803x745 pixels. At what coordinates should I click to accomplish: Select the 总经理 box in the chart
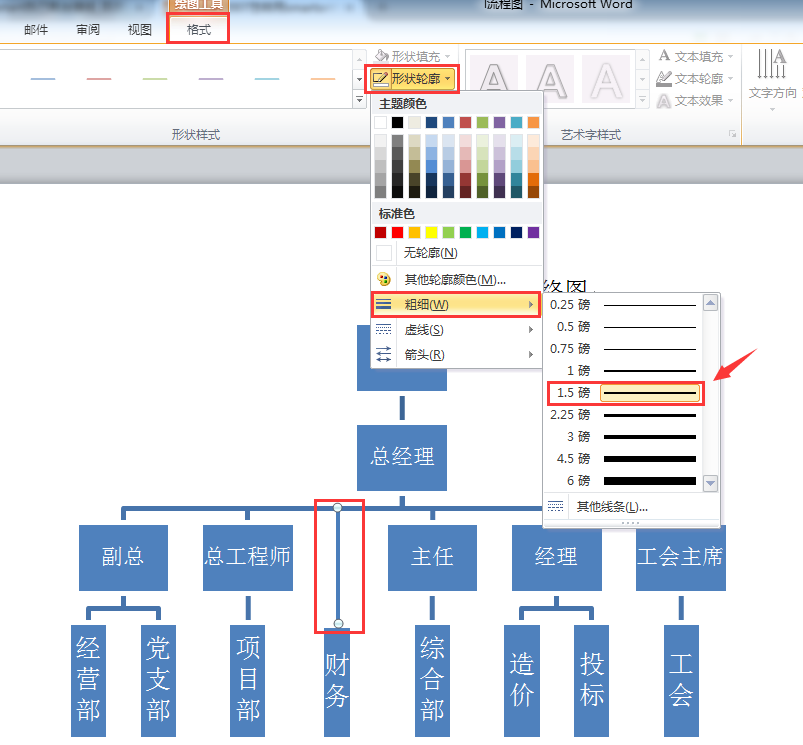[402, 457]
